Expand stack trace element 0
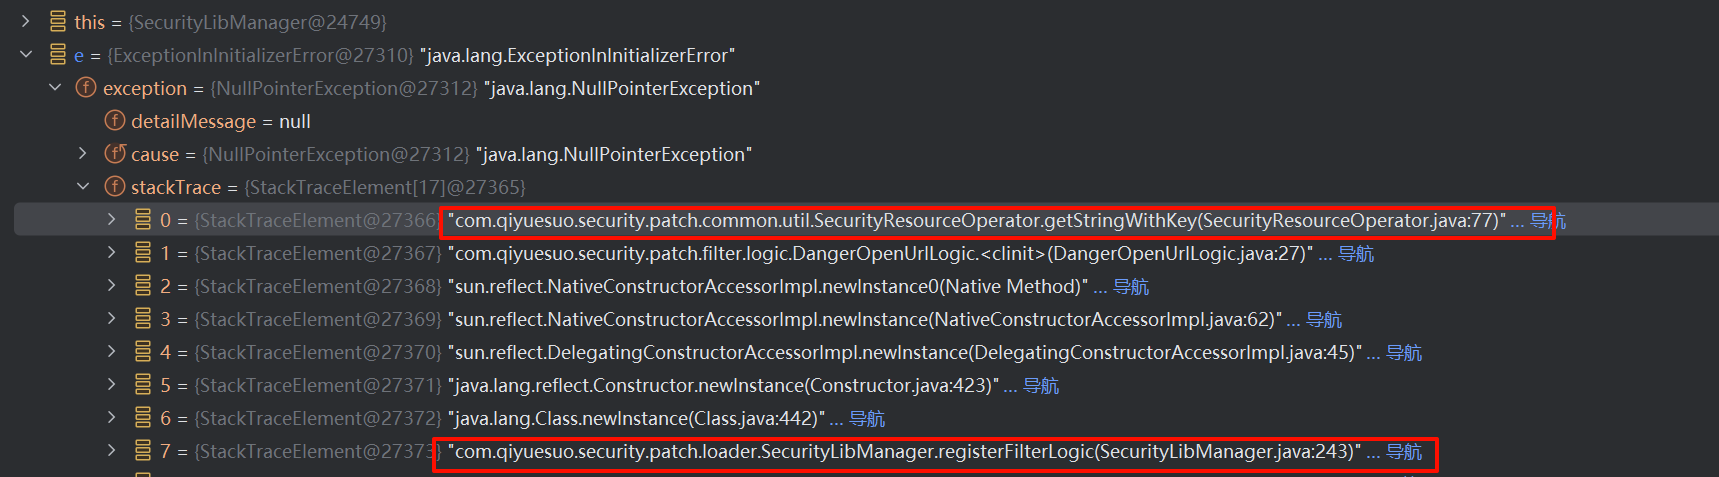The width and height of the screenshot is (1719, 477). pyautogui.click(x=112, y=219)
